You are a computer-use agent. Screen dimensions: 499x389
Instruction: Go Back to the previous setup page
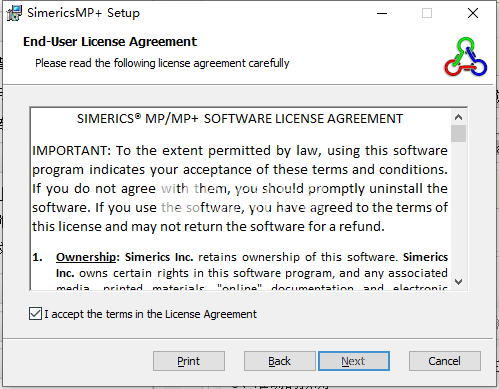tap(279, 361)
